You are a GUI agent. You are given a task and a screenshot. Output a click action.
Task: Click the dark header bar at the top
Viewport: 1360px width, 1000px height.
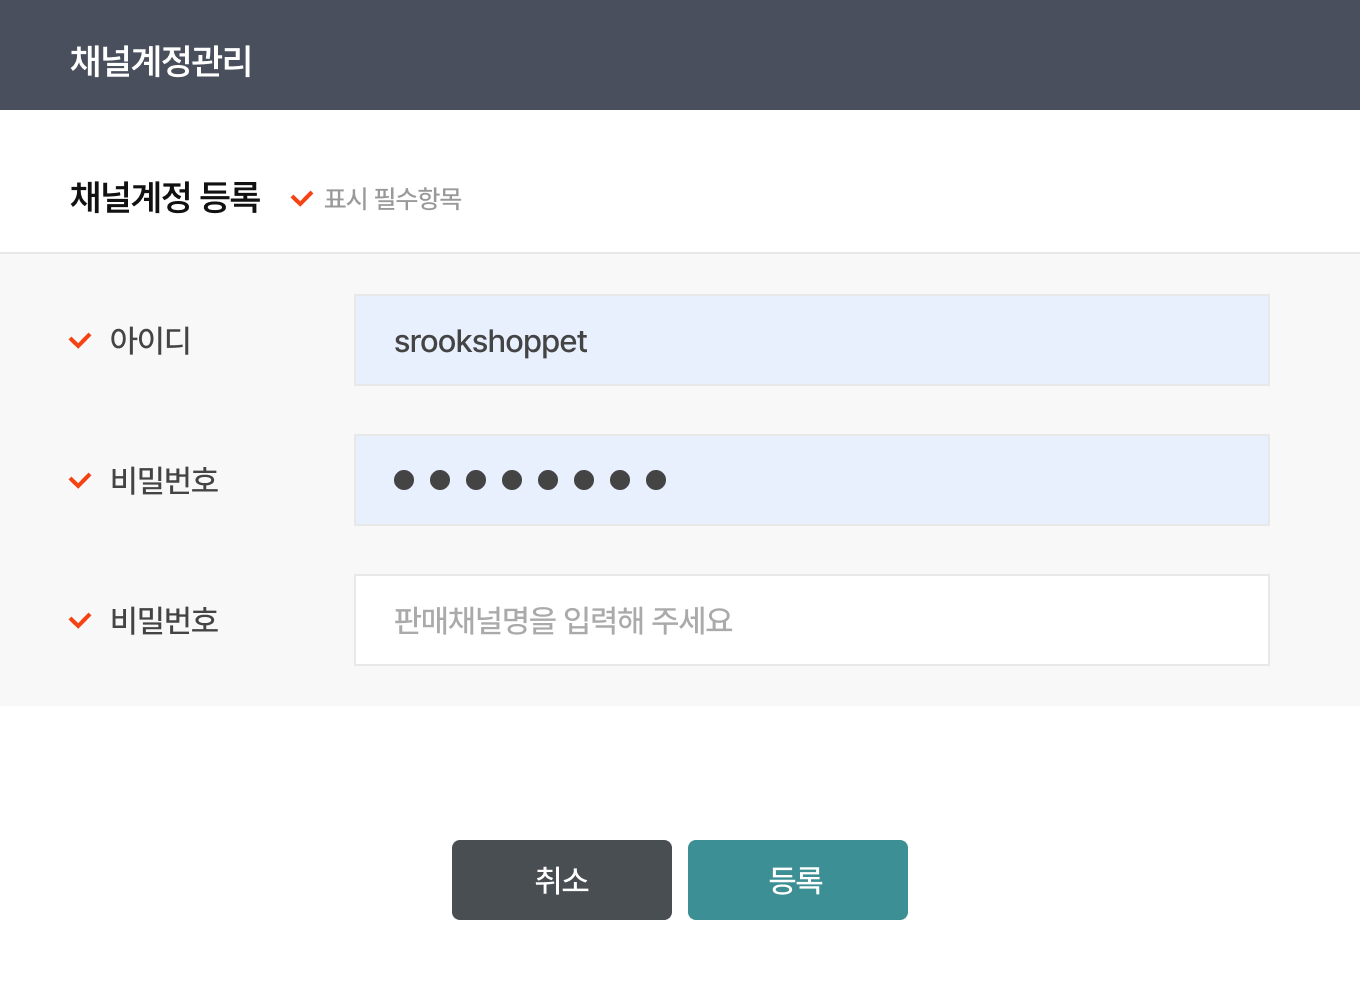click(x=680, y=55)
